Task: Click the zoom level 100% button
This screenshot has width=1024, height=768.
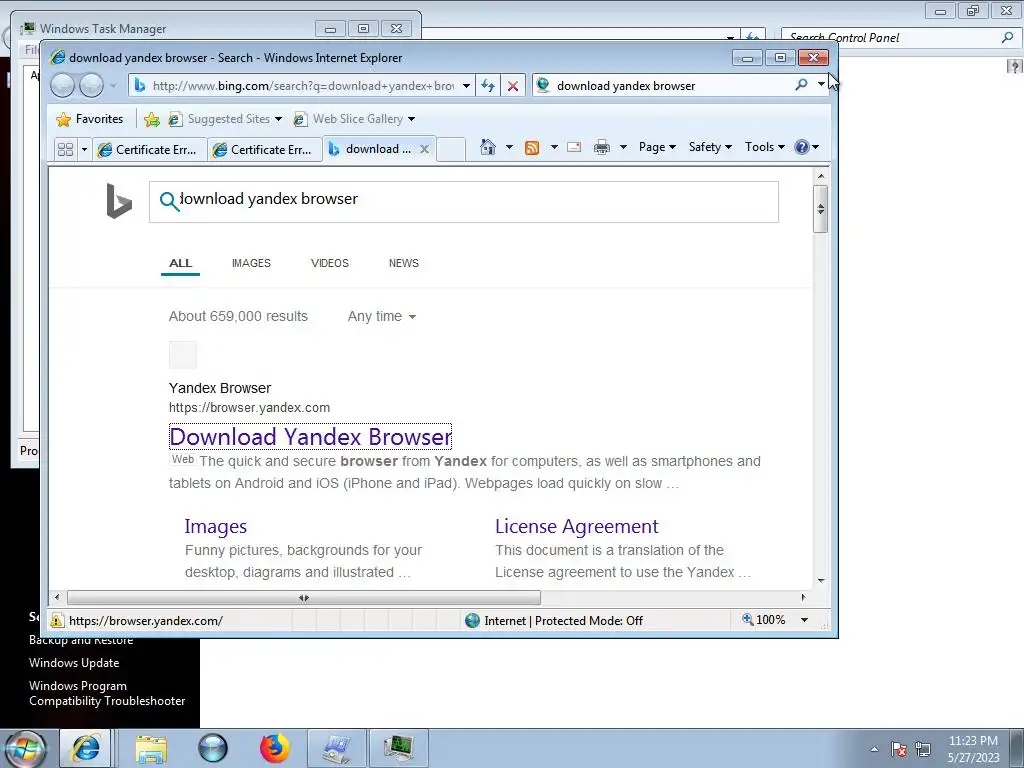Action: (763, 620)
